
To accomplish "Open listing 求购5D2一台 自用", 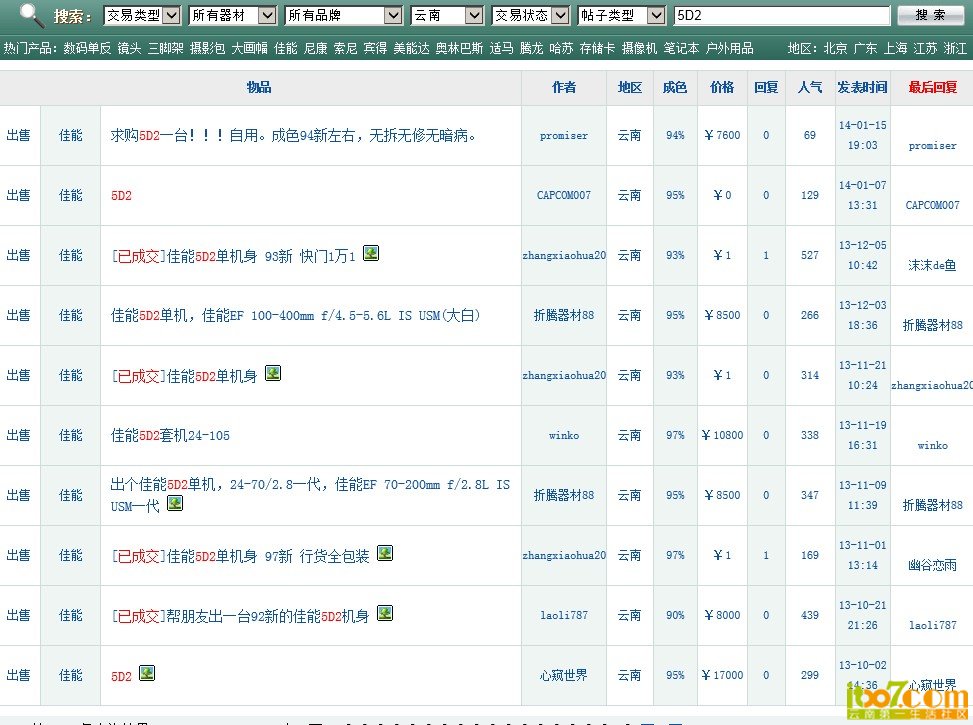I will [x=293, y=135].
